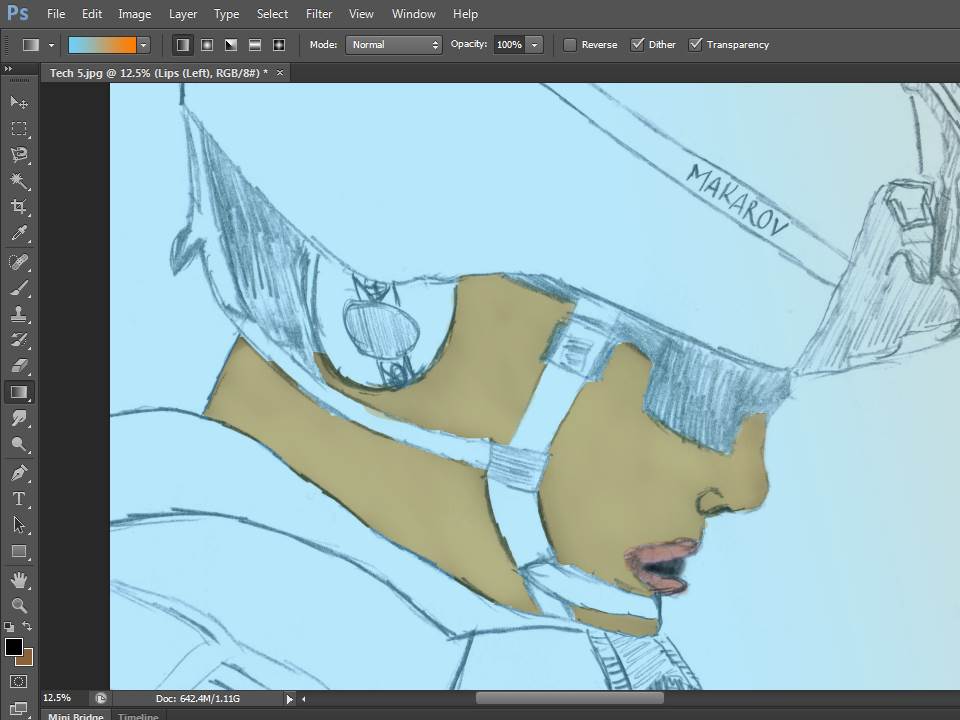Switch to the Mini Bridge tab

74,716
